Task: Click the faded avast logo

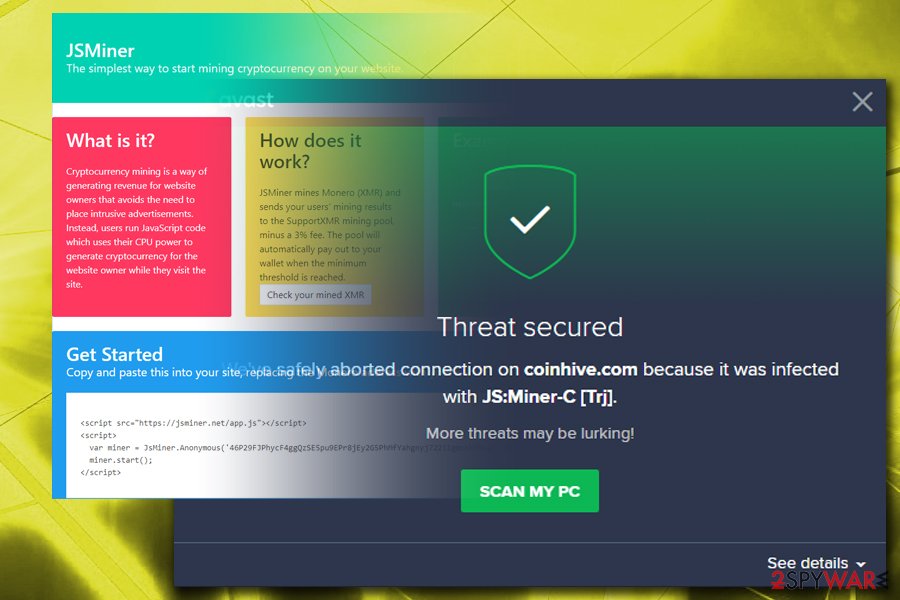Action: pyautogui.click(x=247, y=100)
